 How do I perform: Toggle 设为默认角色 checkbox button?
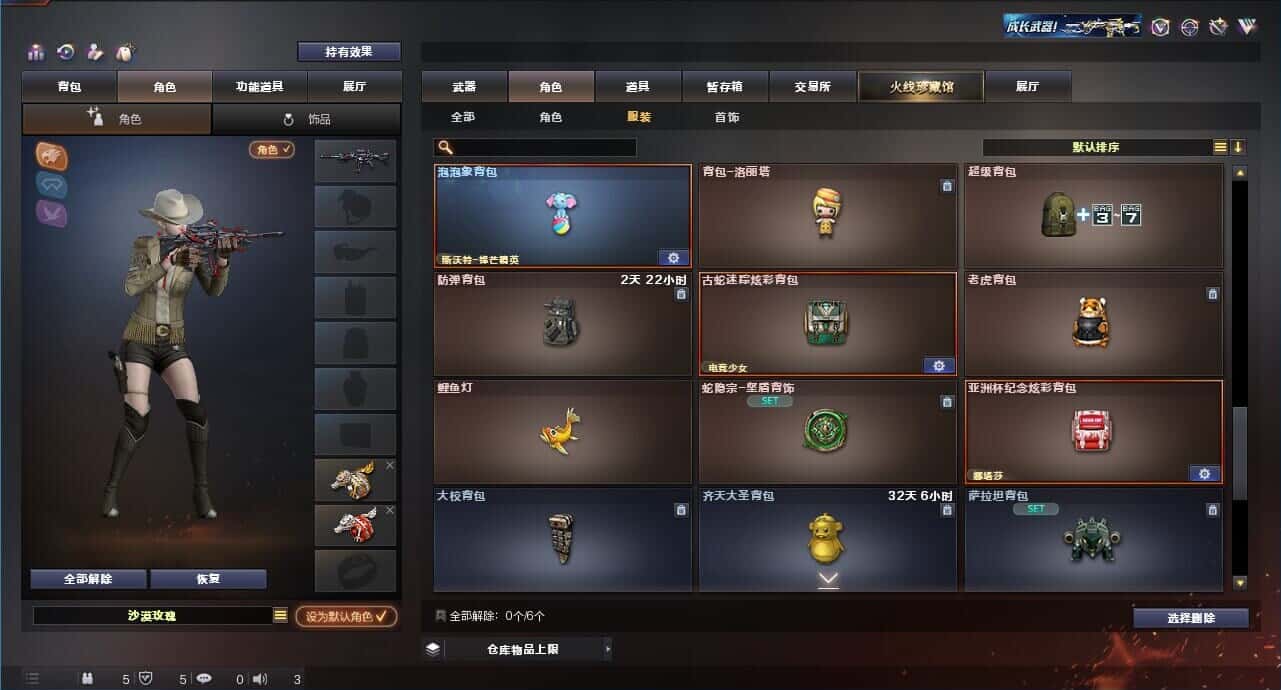pos(346,617)
